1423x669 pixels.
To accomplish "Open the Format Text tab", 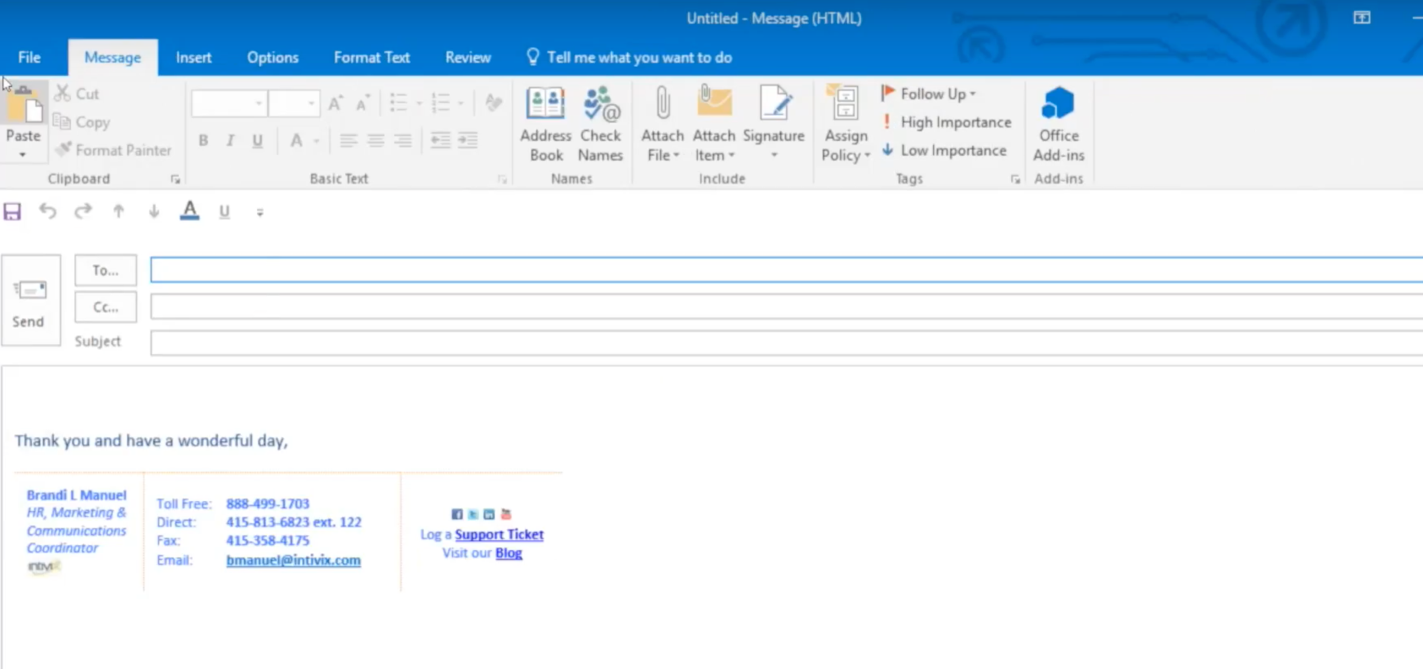I will click(371, 57).
